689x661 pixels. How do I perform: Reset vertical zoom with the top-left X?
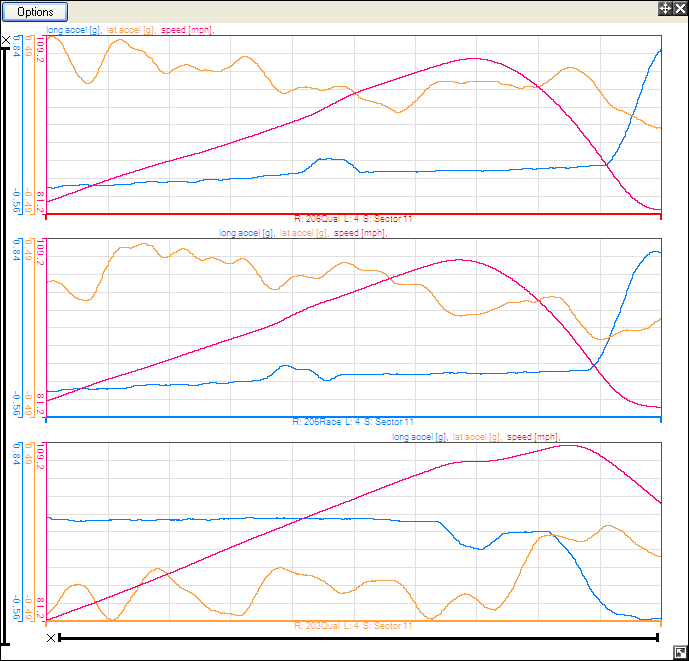click(x=6, y=40)
